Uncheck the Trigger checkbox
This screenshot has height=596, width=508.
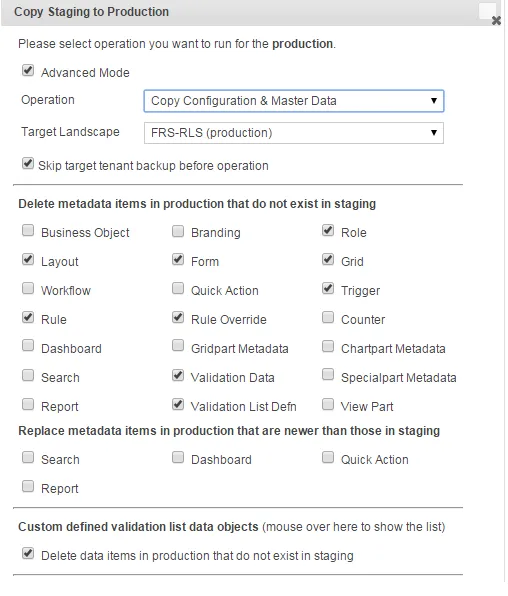click(328, 288)
